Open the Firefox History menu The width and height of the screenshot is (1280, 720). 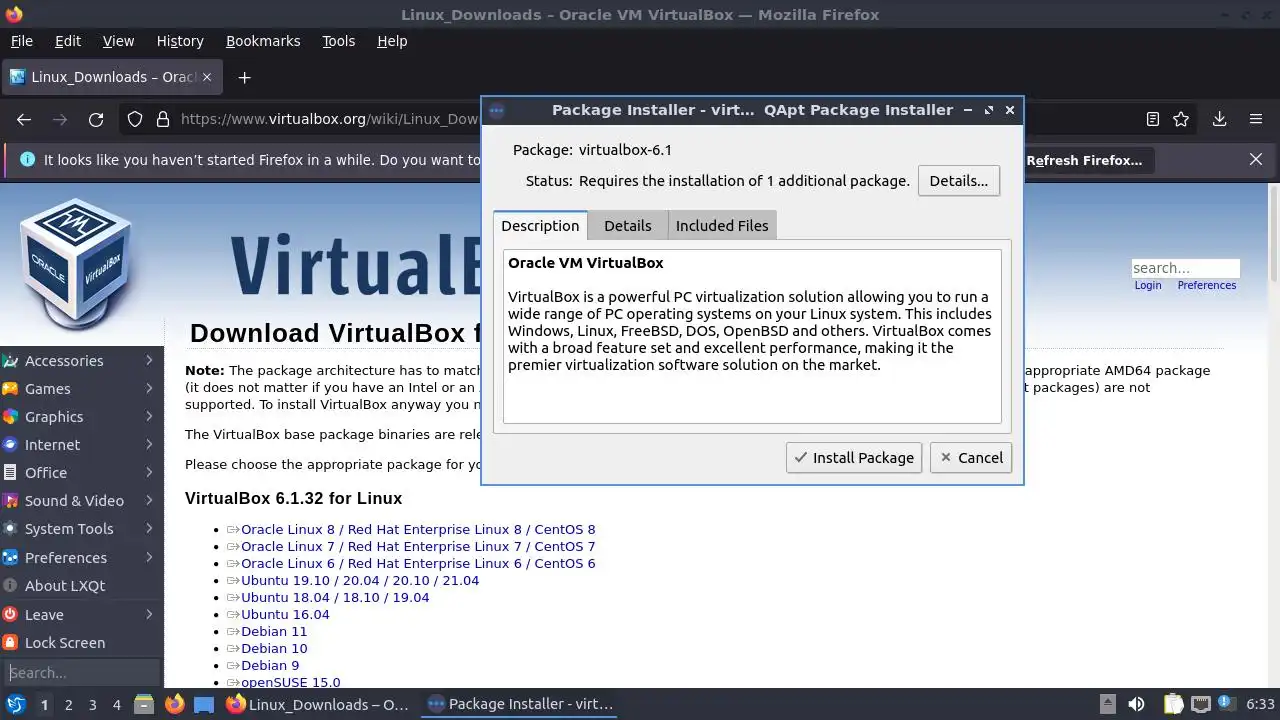tap(180, 41)
